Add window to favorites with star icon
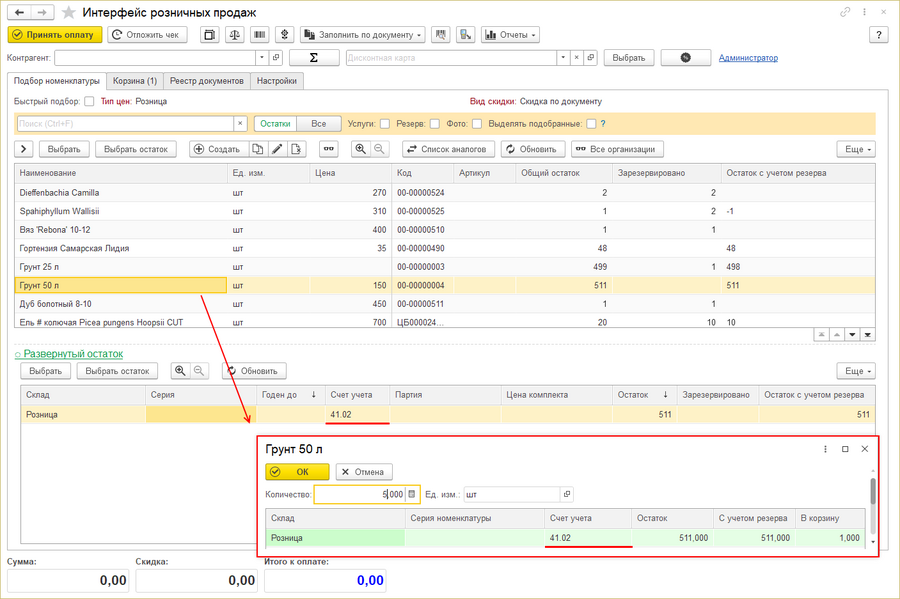The width and height of the screenshot is (900, 599). point(68,12)
